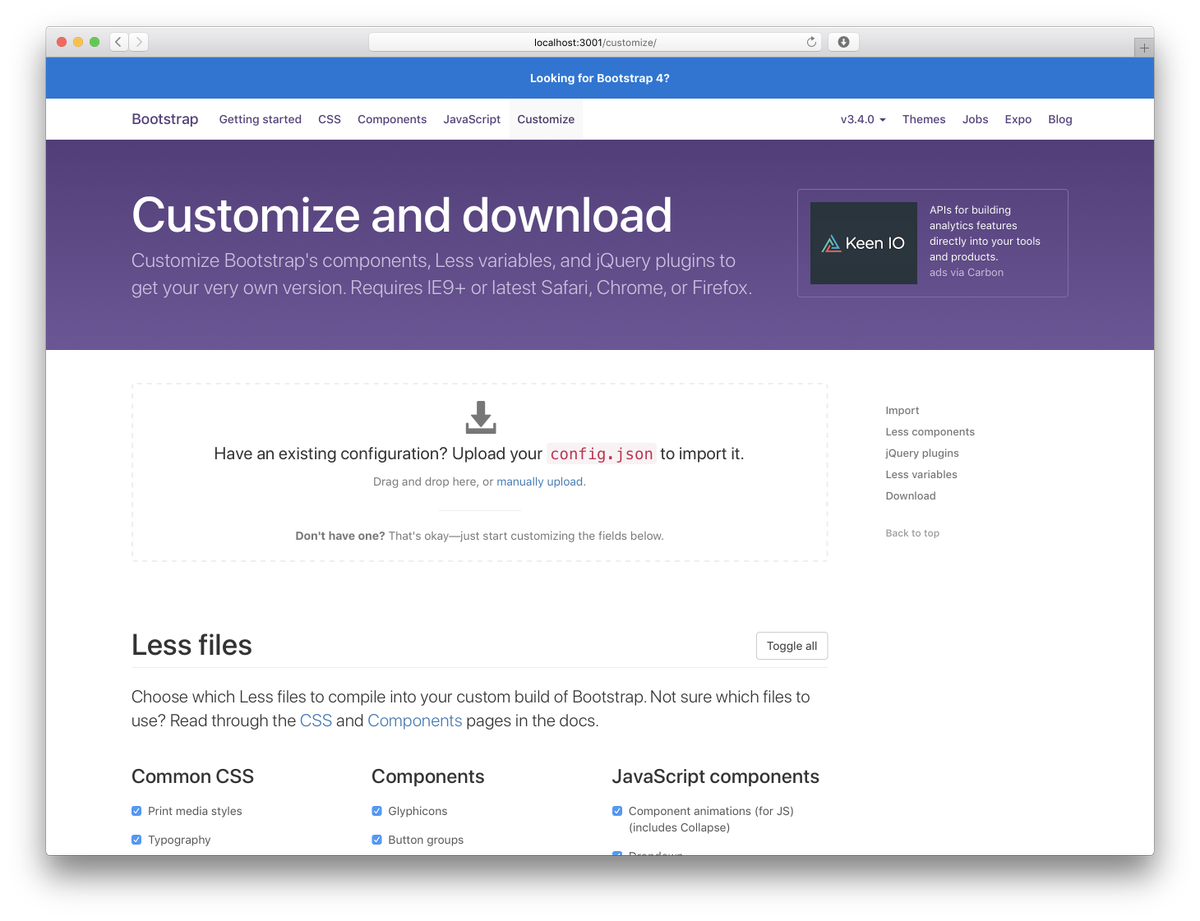
Task: Open Safari downloads icon
Action: tap(843, 42)
